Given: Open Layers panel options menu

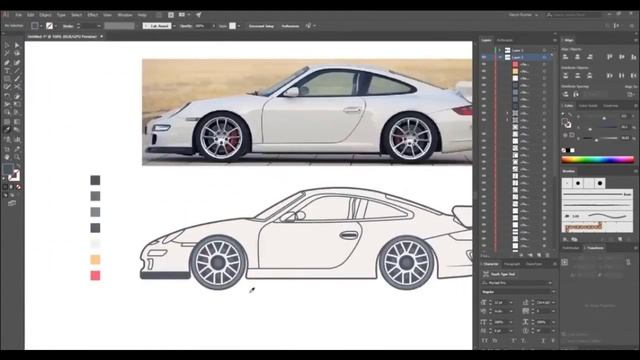Looking at the screenshot, I should tap(554, 40).
